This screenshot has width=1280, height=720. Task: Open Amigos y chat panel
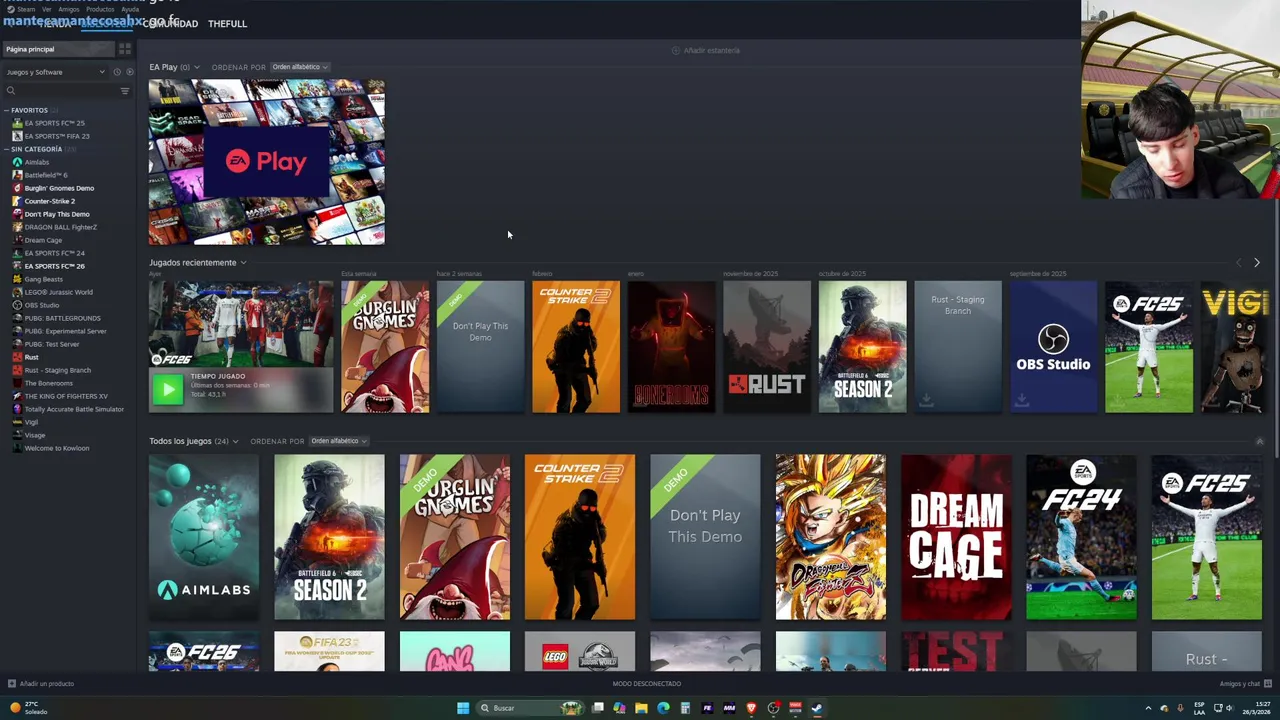tap(1245, 684)
